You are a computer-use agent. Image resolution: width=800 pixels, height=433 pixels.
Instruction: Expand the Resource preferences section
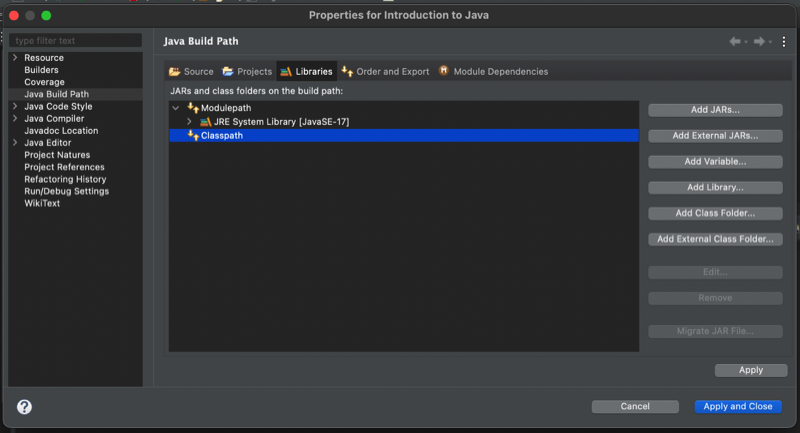pyautogui.click(x=14, y=58)
